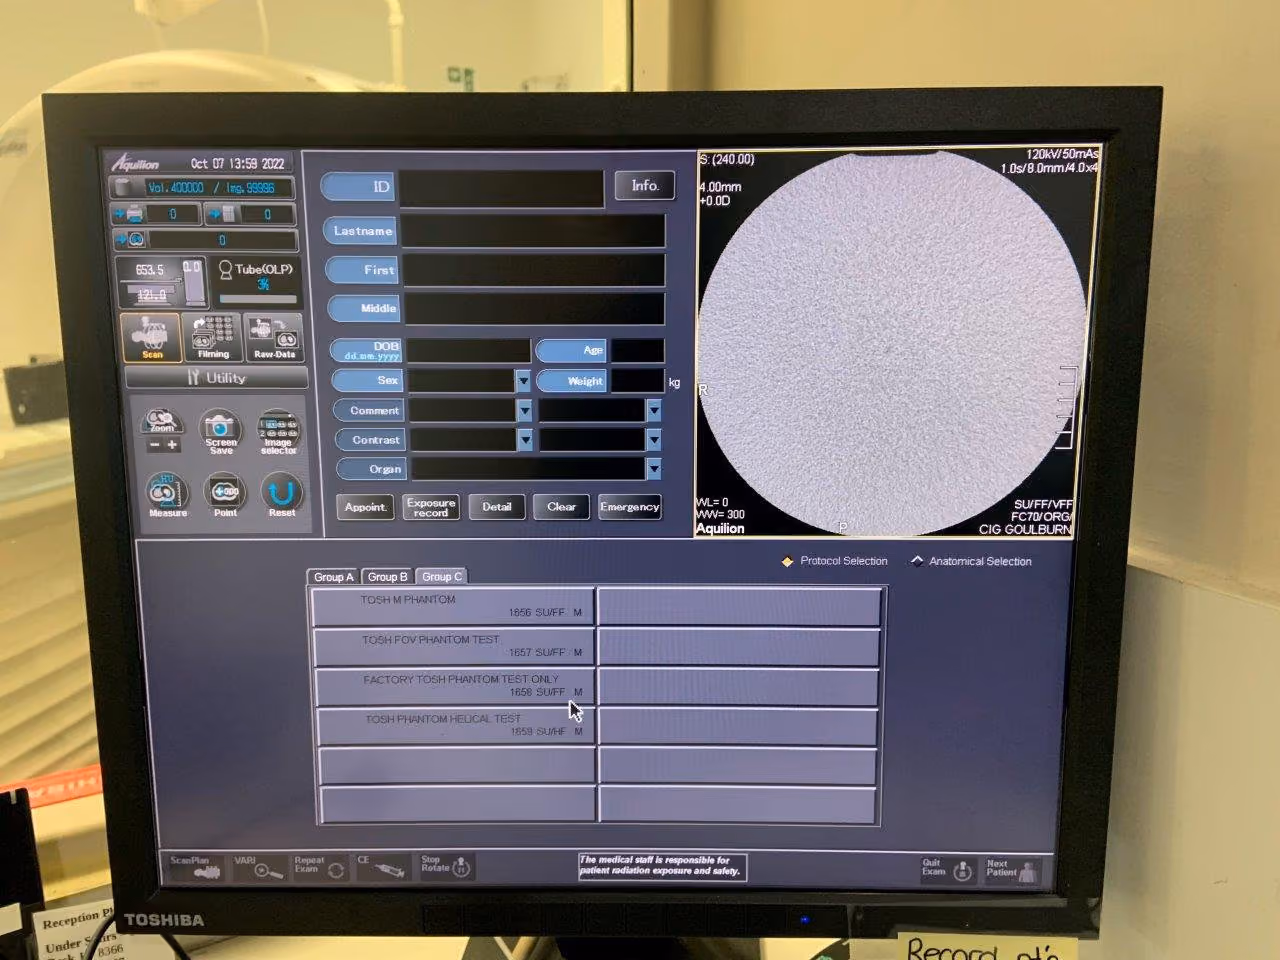Open the first Comment dropdown arrow
This screenshot has width=1280, height=960.
coord(524,411)
